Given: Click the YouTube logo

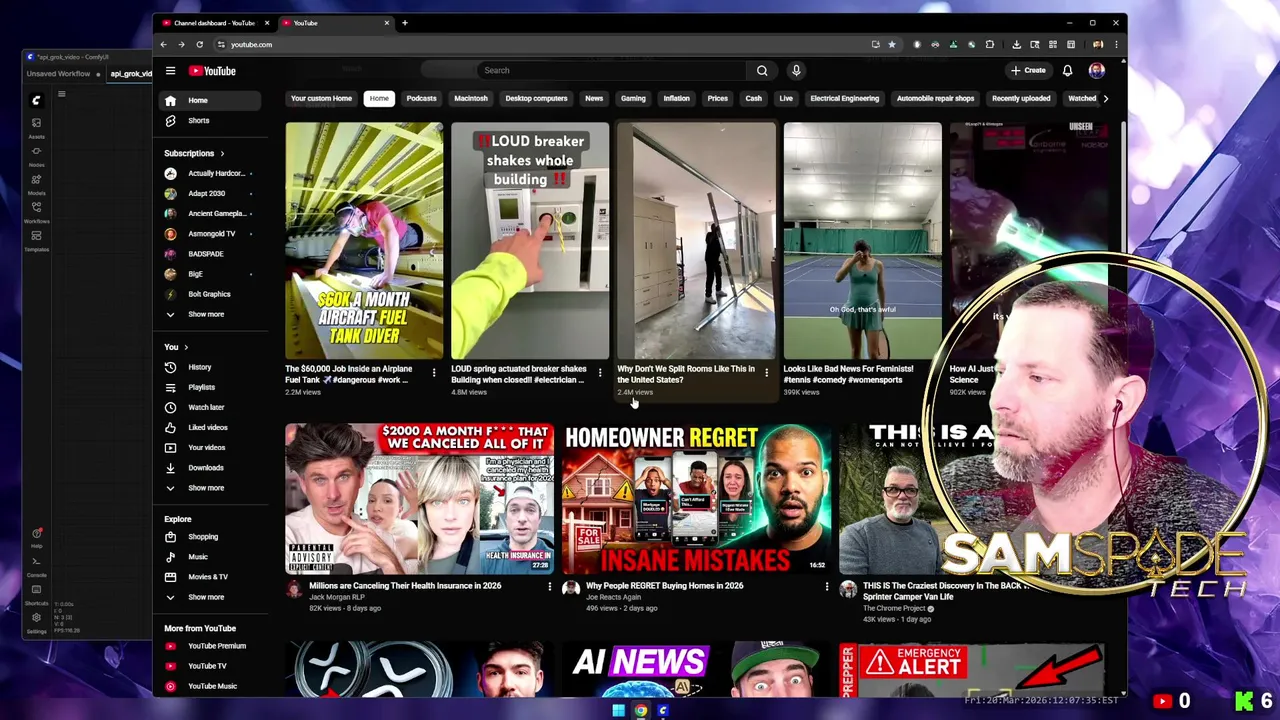Looking at the screenshot, I should [213, 71].
